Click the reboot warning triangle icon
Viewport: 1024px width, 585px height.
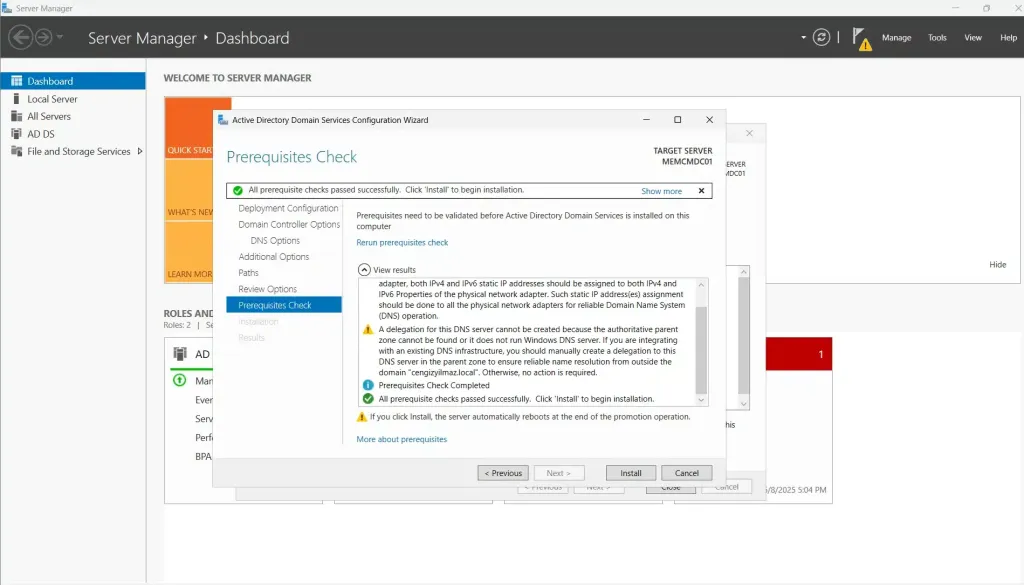tap(361, 417)
